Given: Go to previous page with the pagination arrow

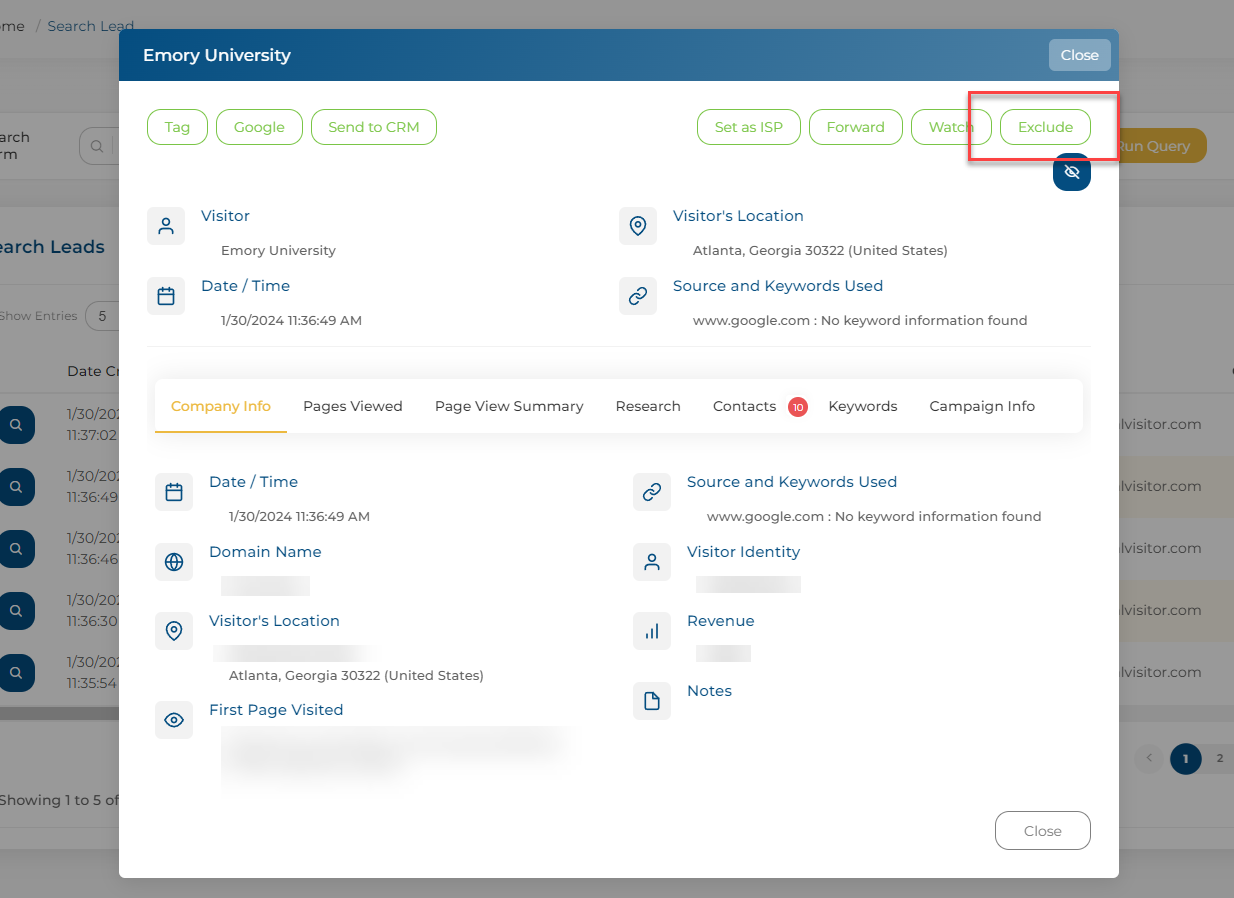Looking at the screenshot, I should click(1149, 758).
